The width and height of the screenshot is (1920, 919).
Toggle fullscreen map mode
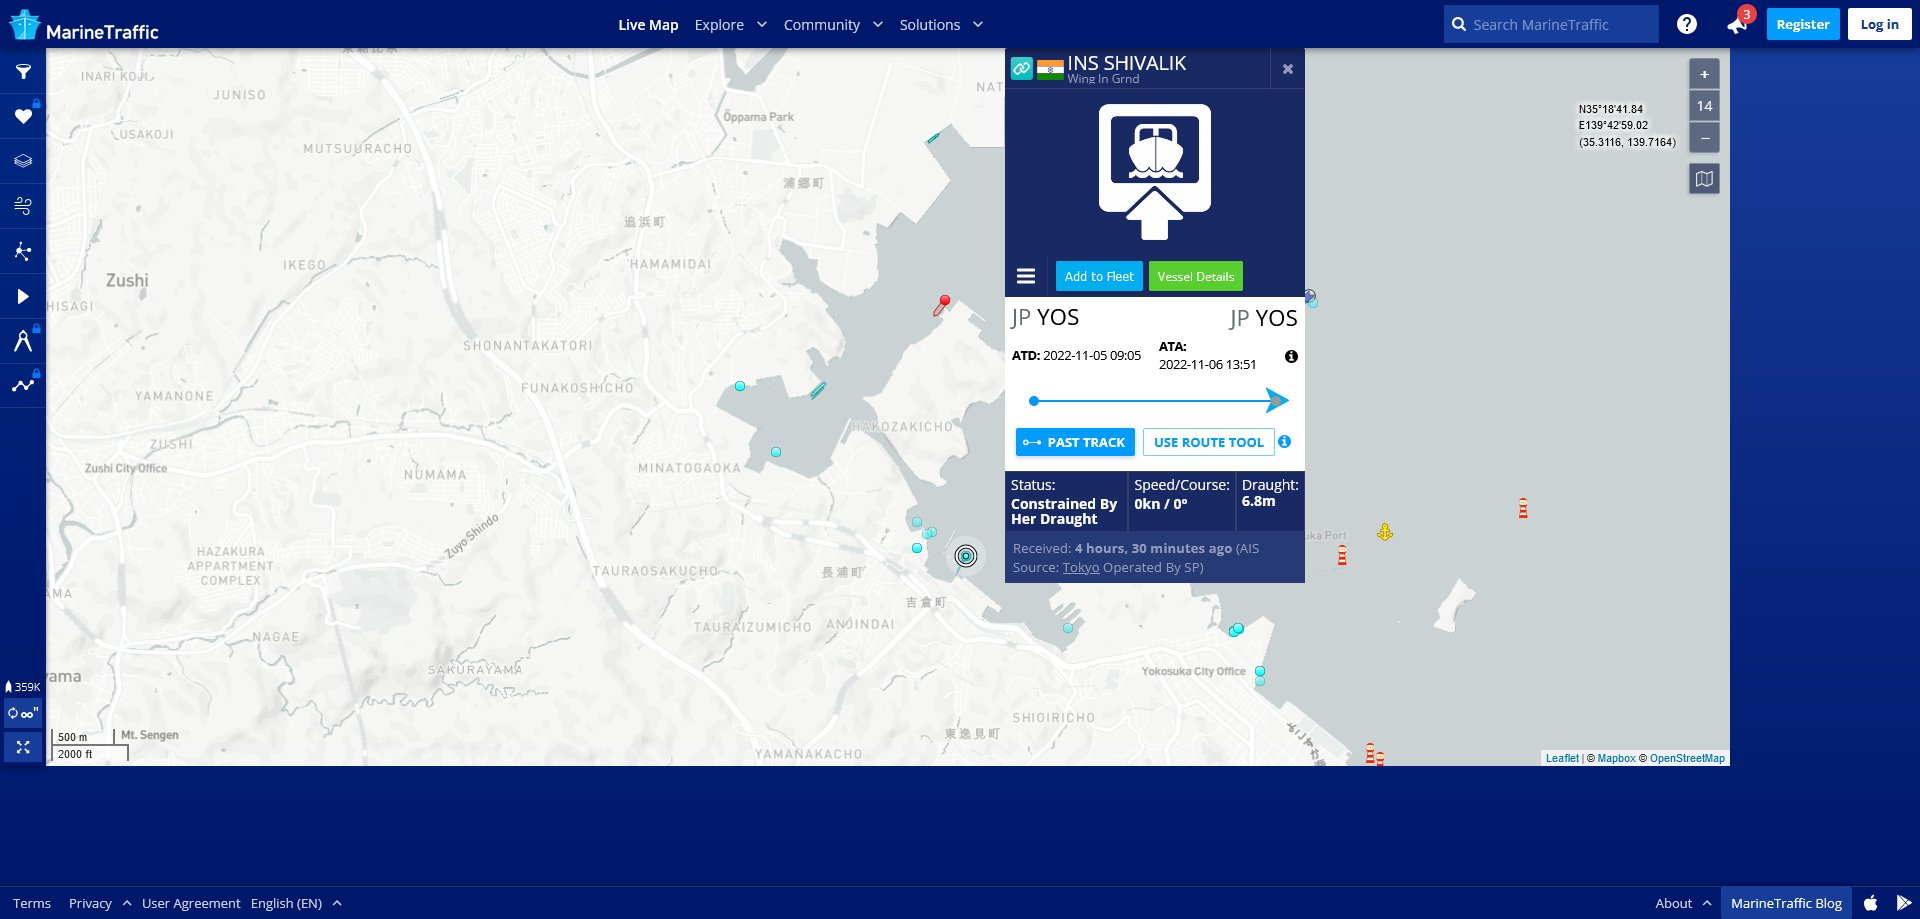coord(23,747)
